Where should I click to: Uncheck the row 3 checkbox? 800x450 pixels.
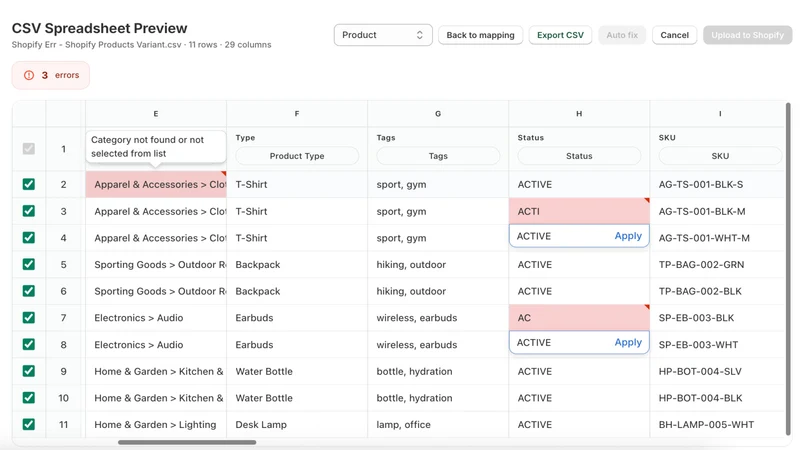(x=29, y=211)
